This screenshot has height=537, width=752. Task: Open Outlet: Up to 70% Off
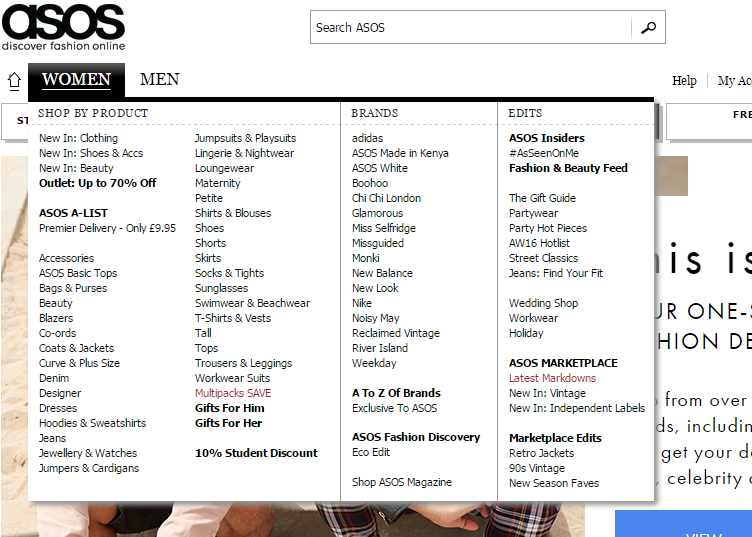[98, 183]
